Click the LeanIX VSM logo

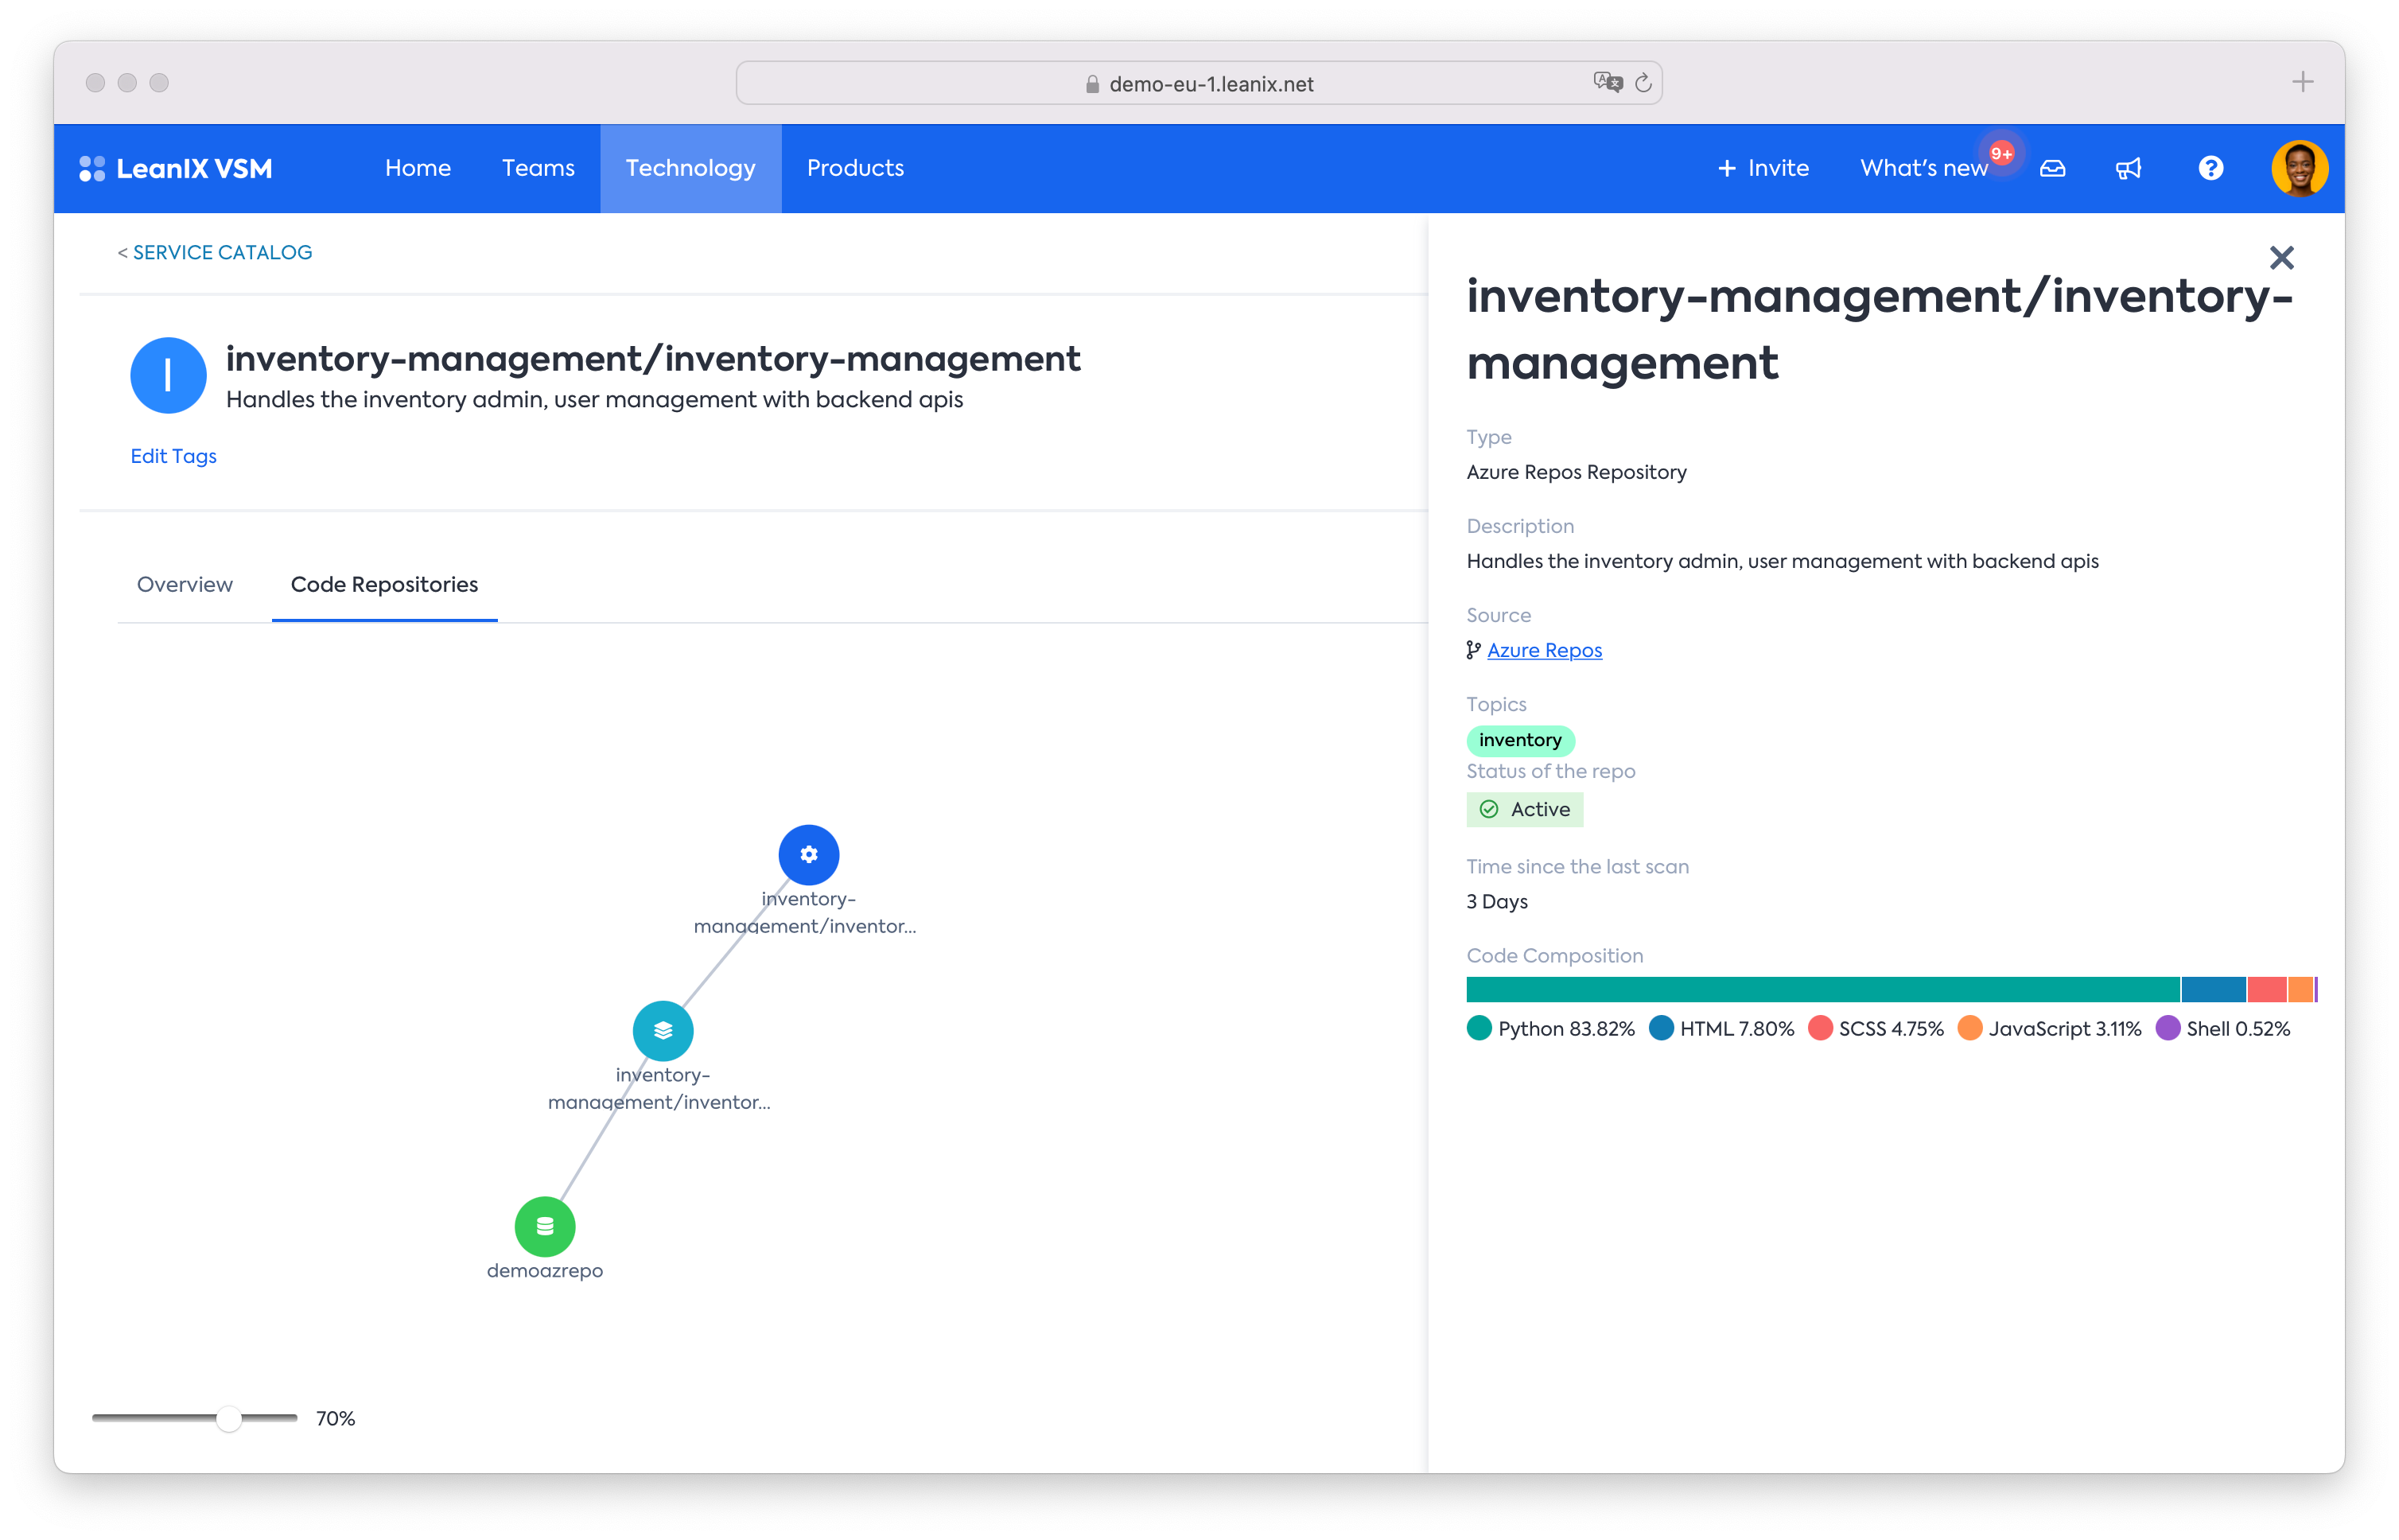click(x=176, y=168)
